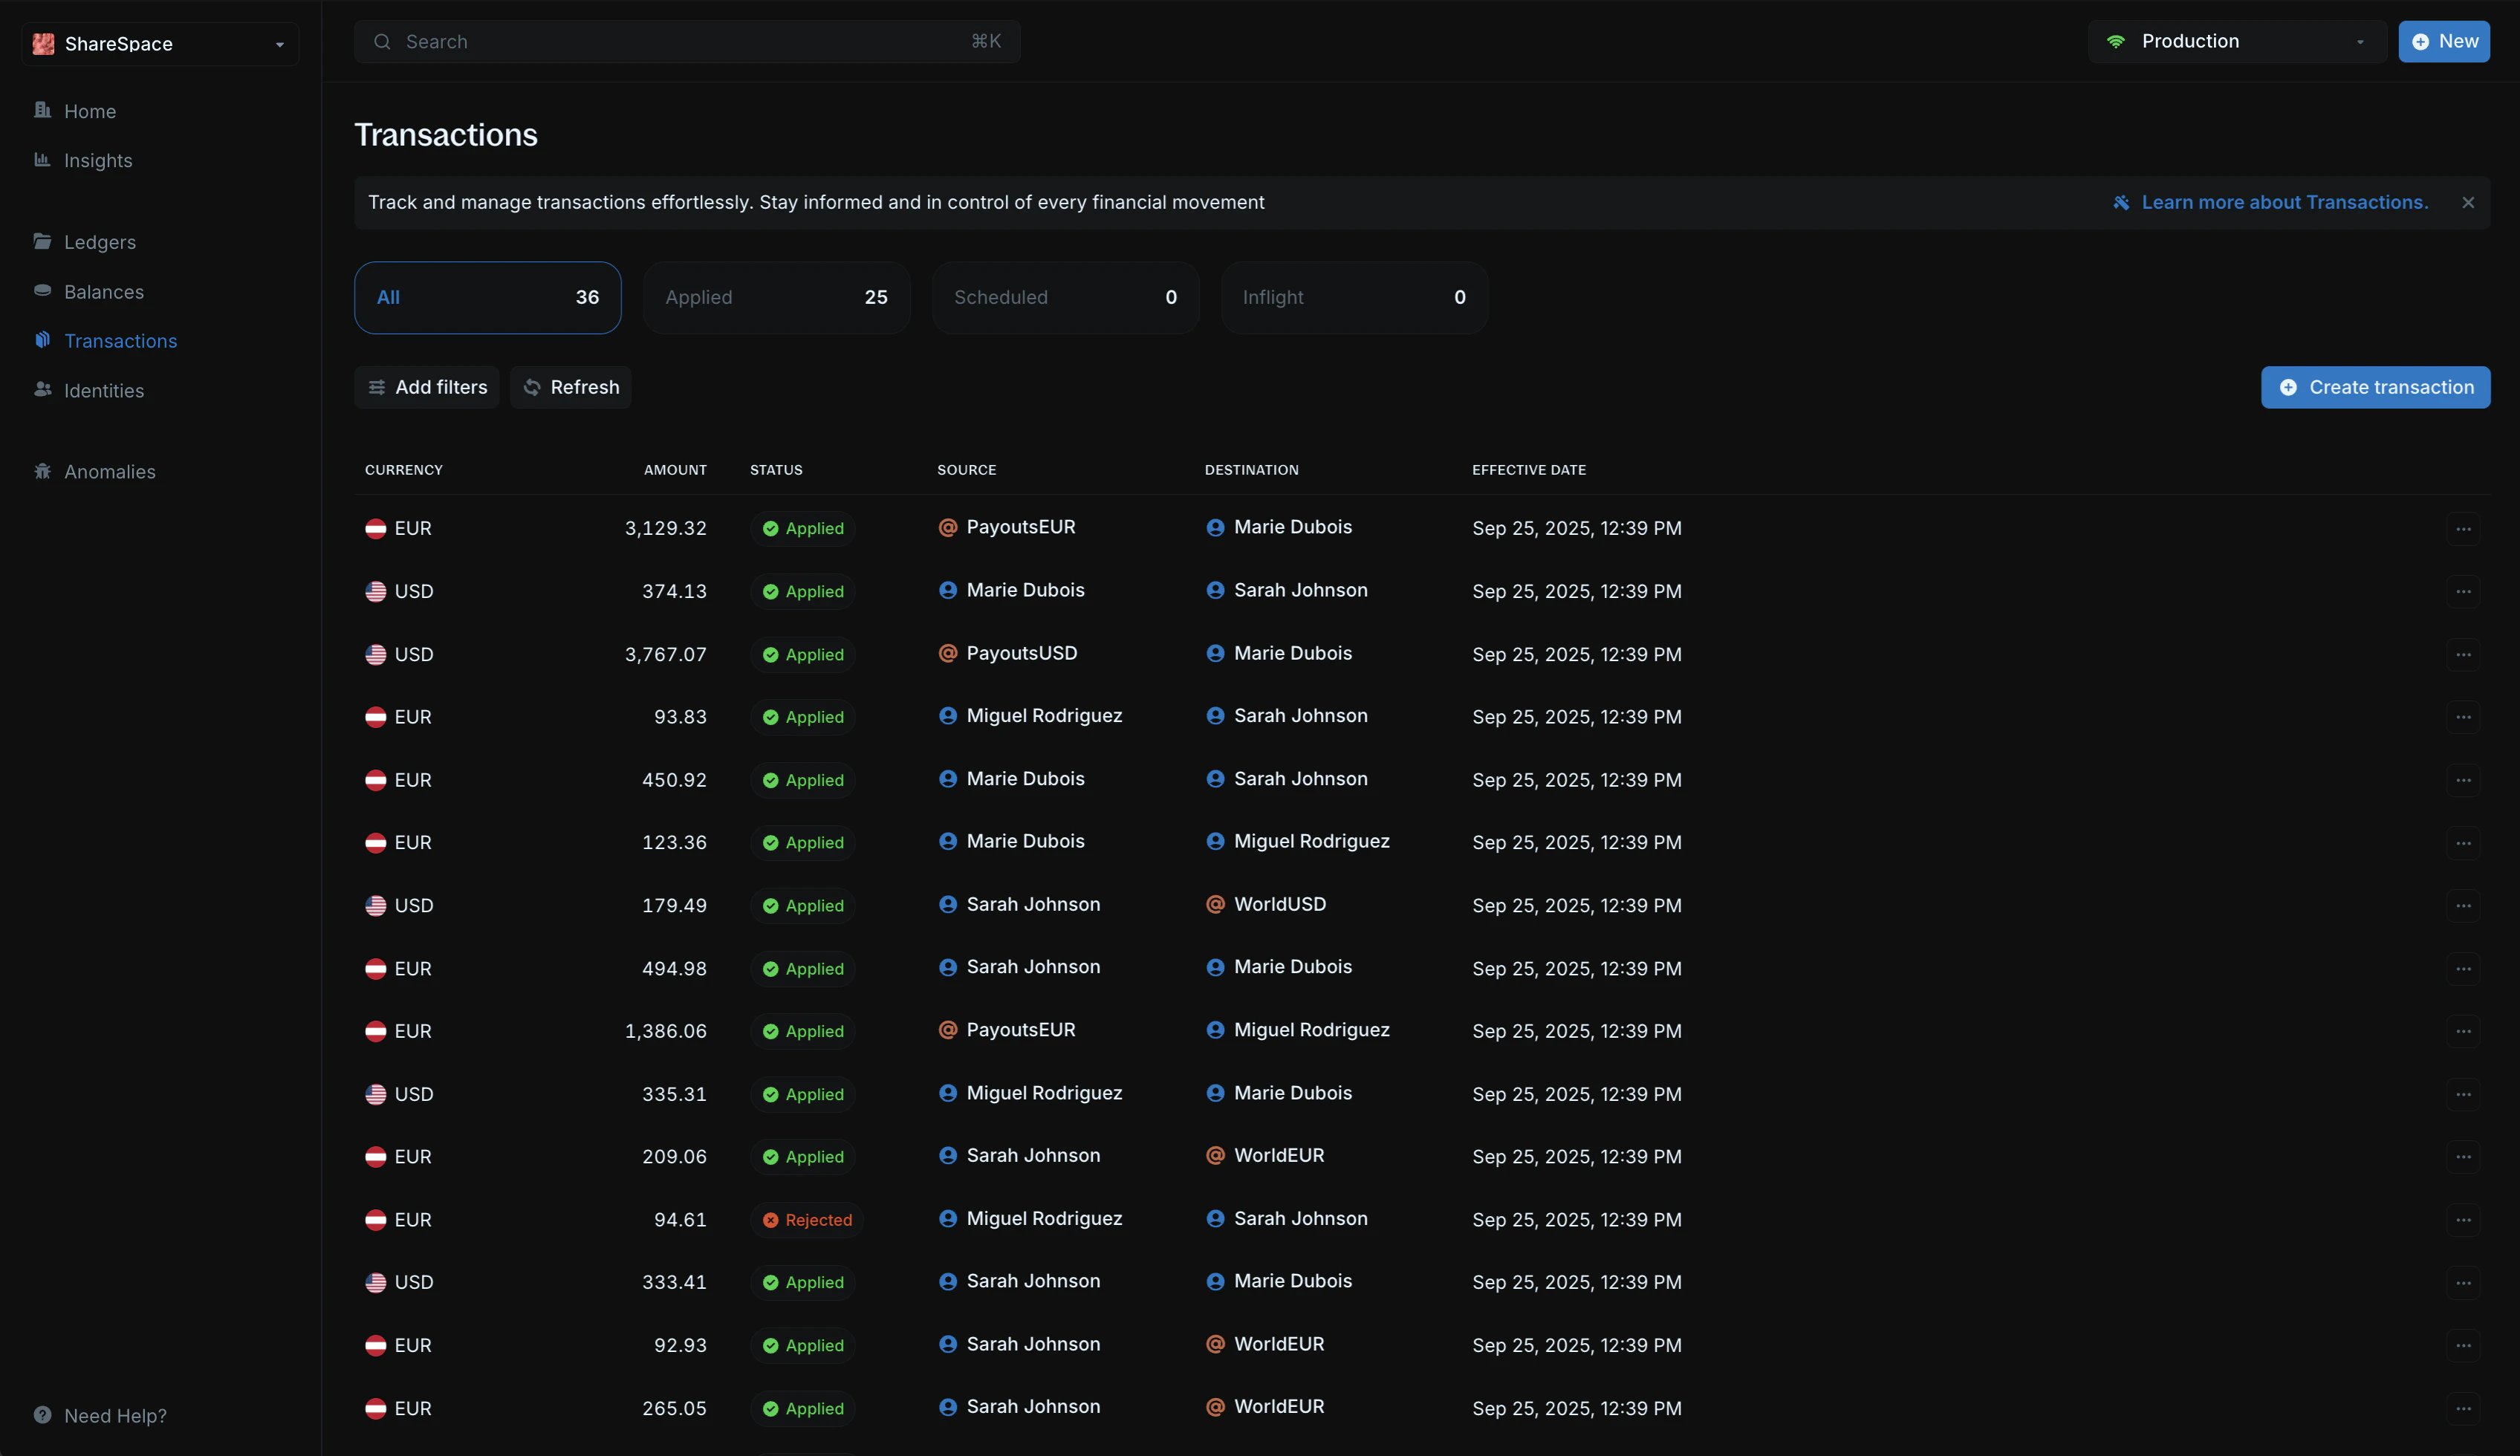The height and width of the screenshot is (1456, 2520).
Task: Open the Production environment dropdown
Action: click(x=2237, y=41)
